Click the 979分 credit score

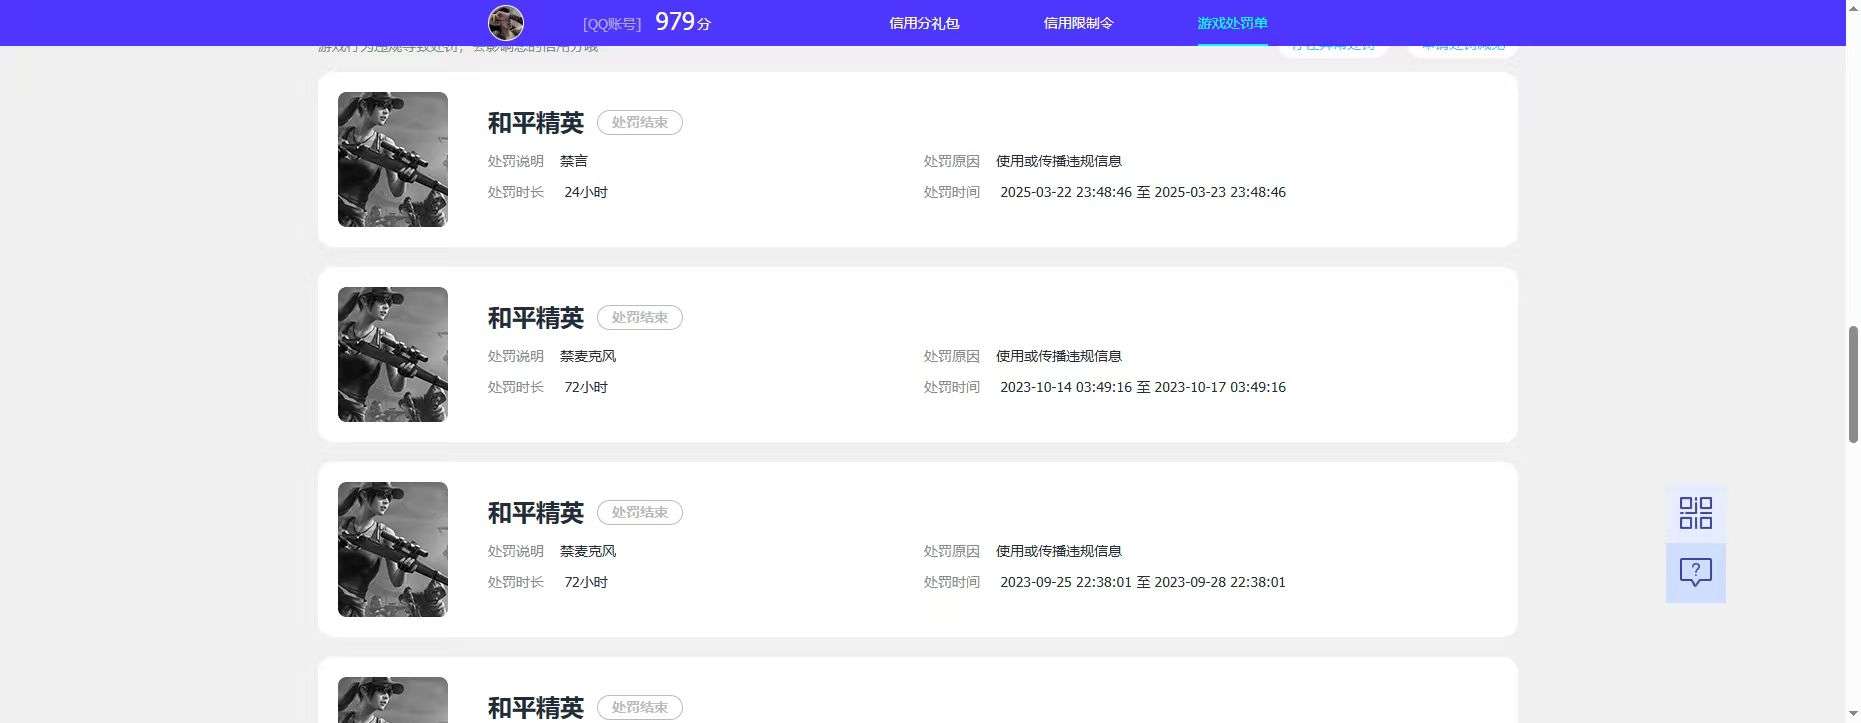(x=683, y=22)
